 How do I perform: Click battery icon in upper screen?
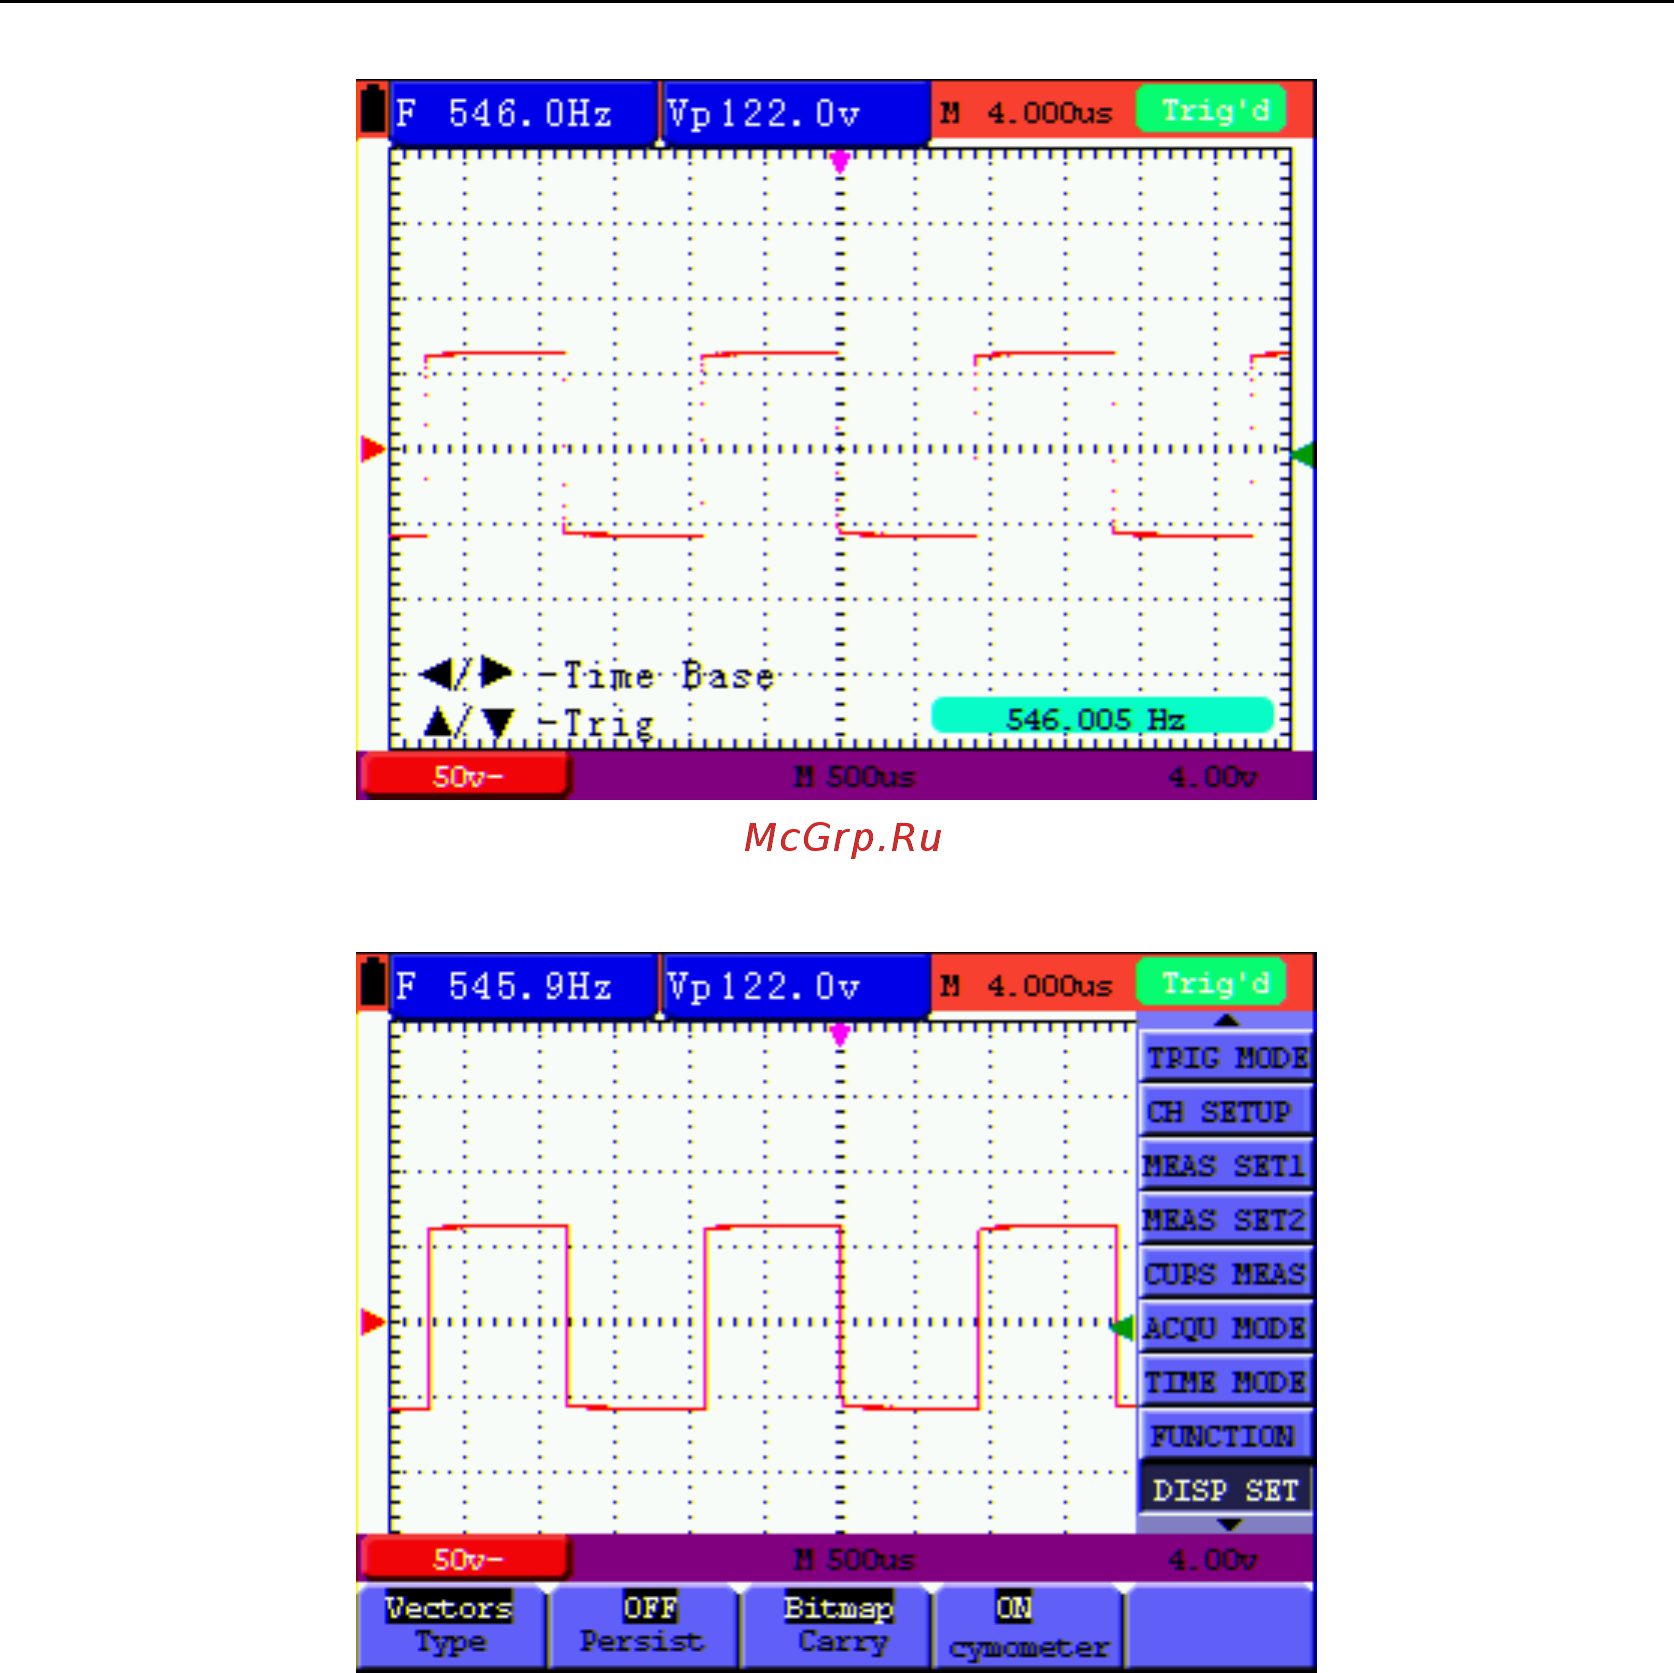(x=373, y=108)
